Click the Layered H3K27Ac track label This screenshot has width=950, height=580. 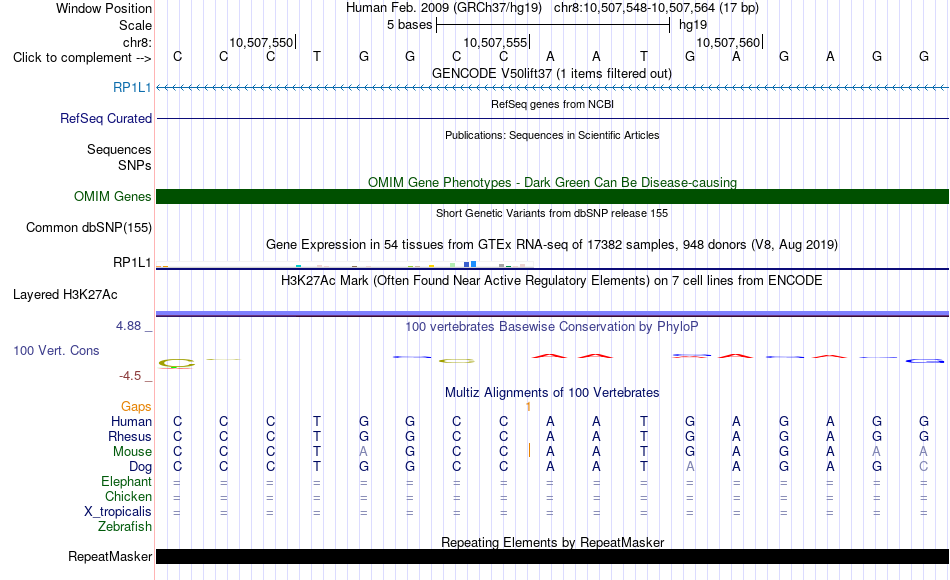click(65, 295)
